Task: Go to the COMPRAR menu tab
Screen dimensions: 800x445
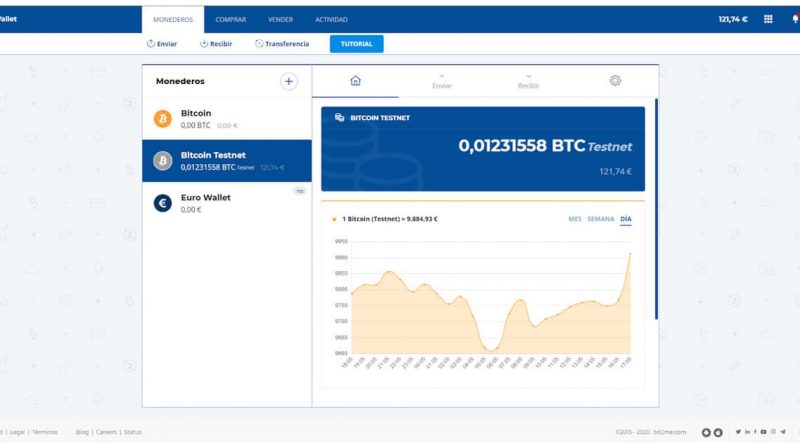Action: tap(230, 19)
